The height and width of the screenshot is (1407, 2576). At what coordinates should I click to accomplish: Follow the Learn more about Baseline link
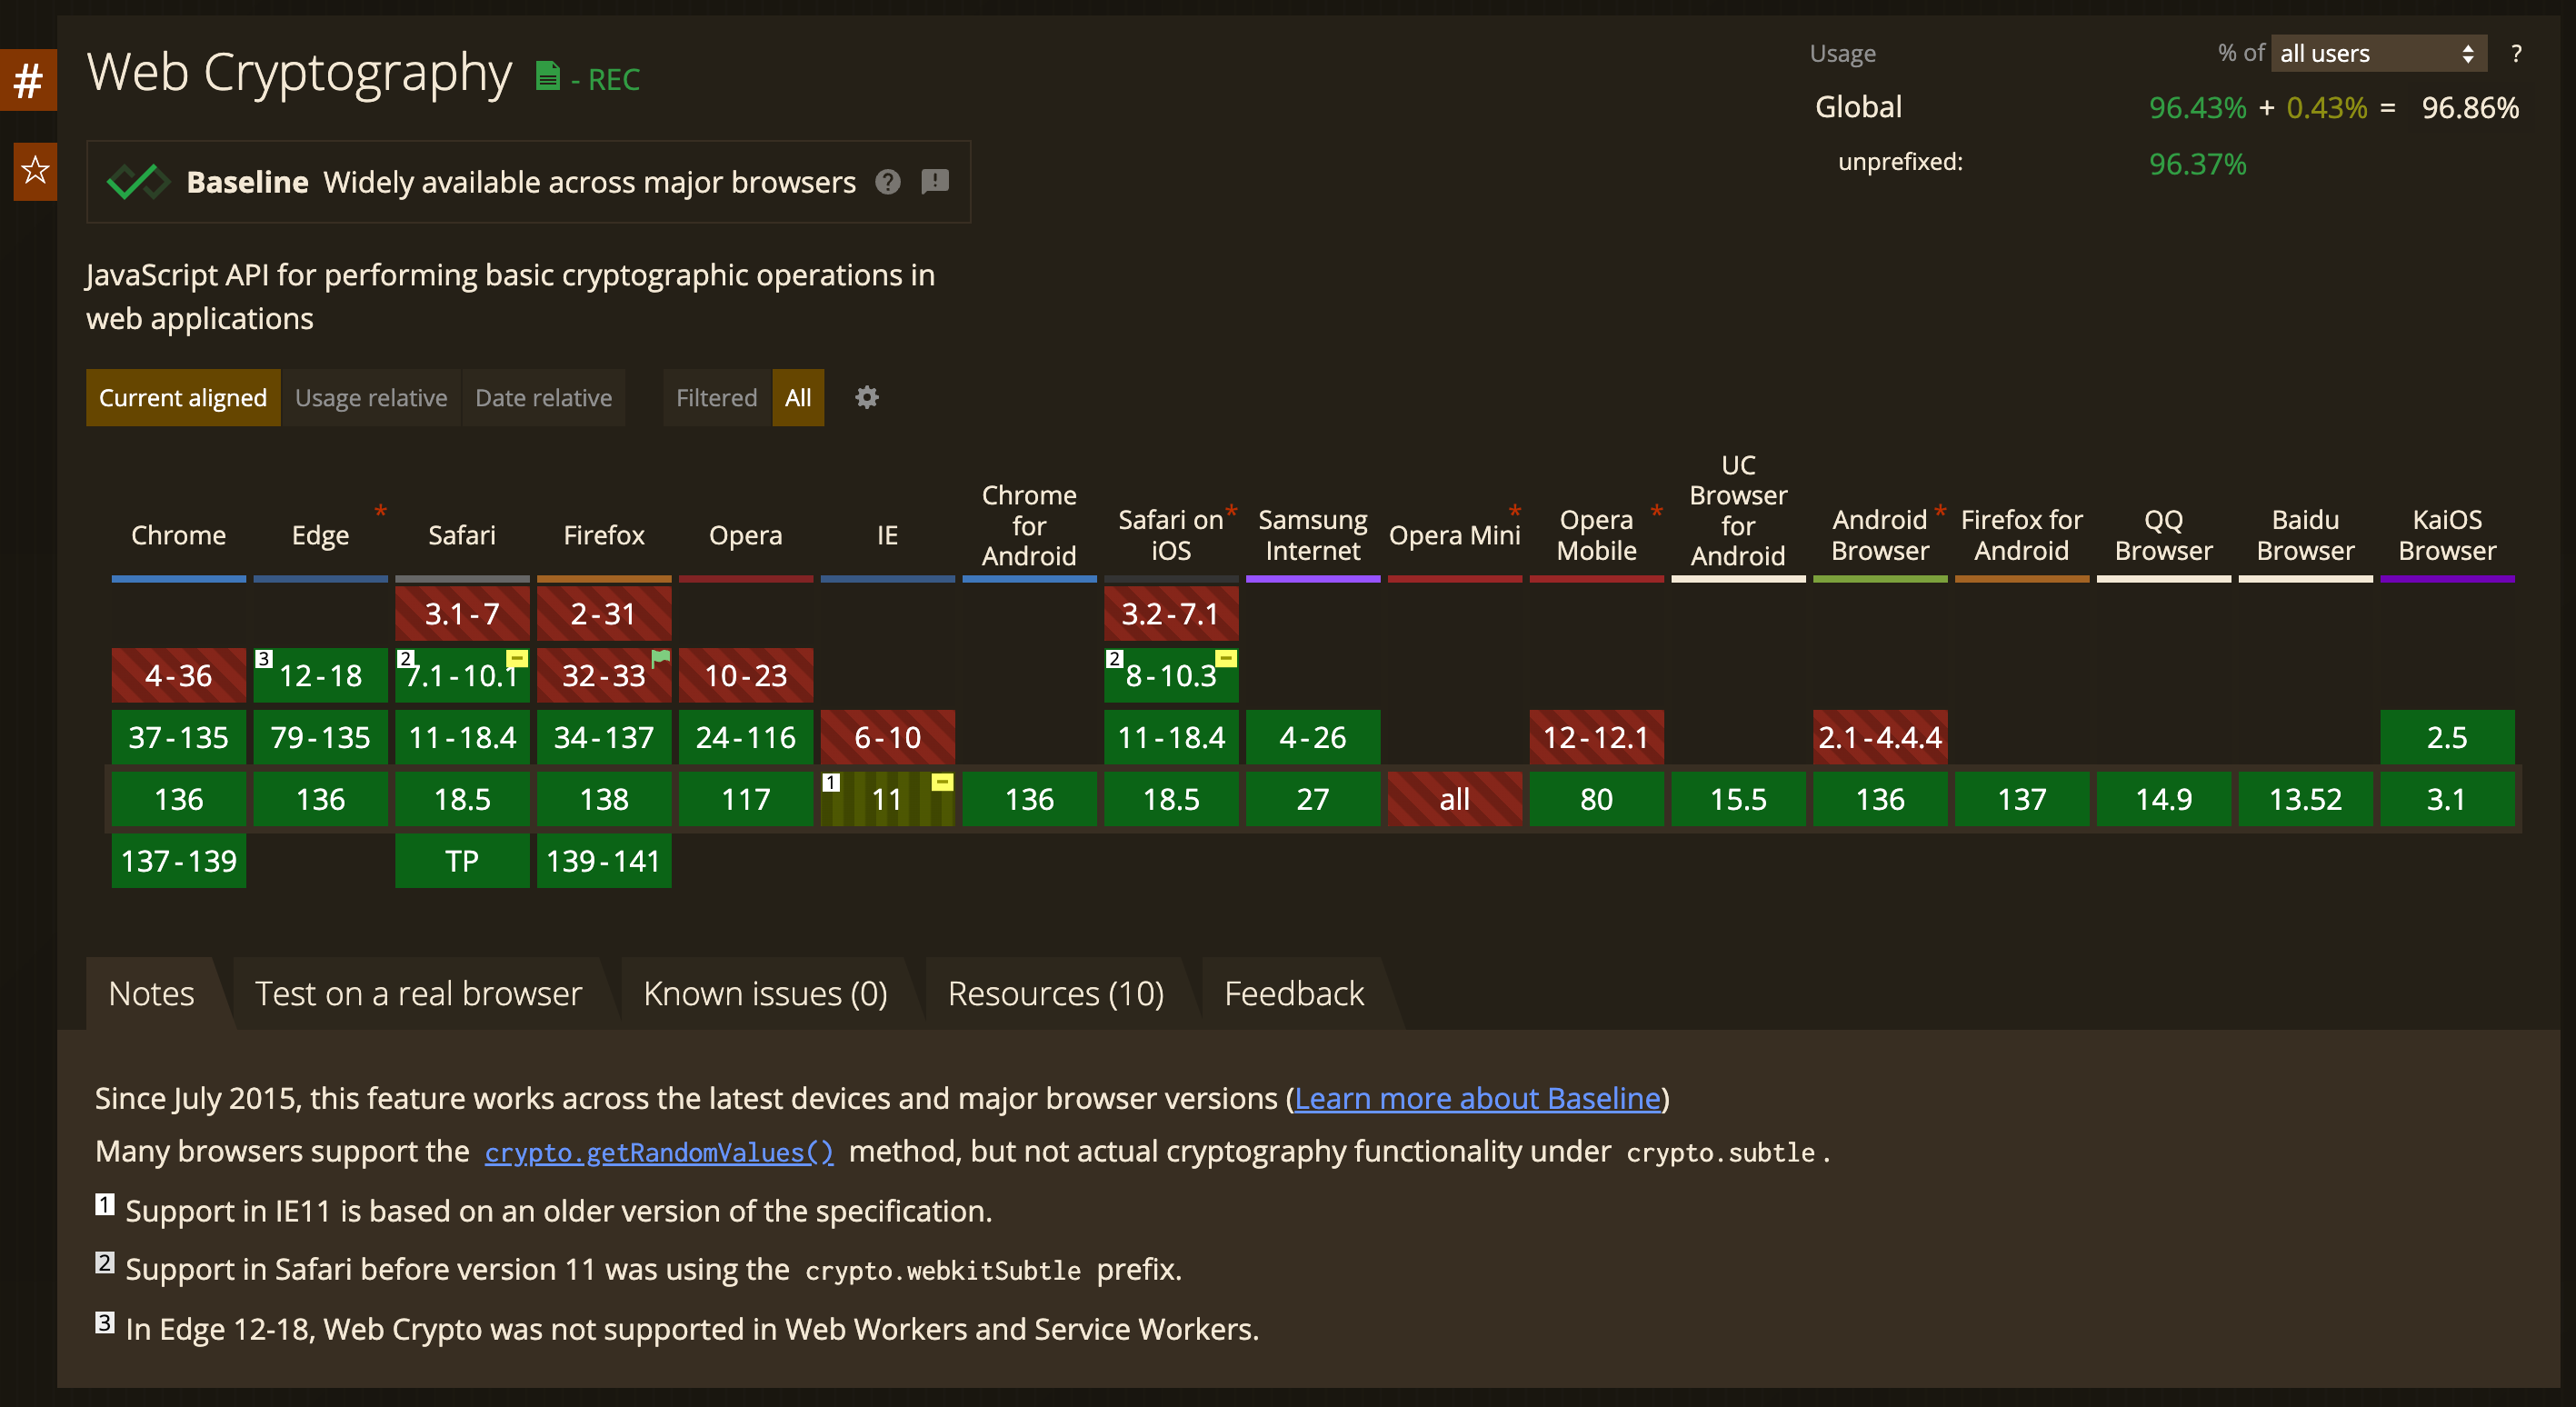click(x=1477, y=1098)
